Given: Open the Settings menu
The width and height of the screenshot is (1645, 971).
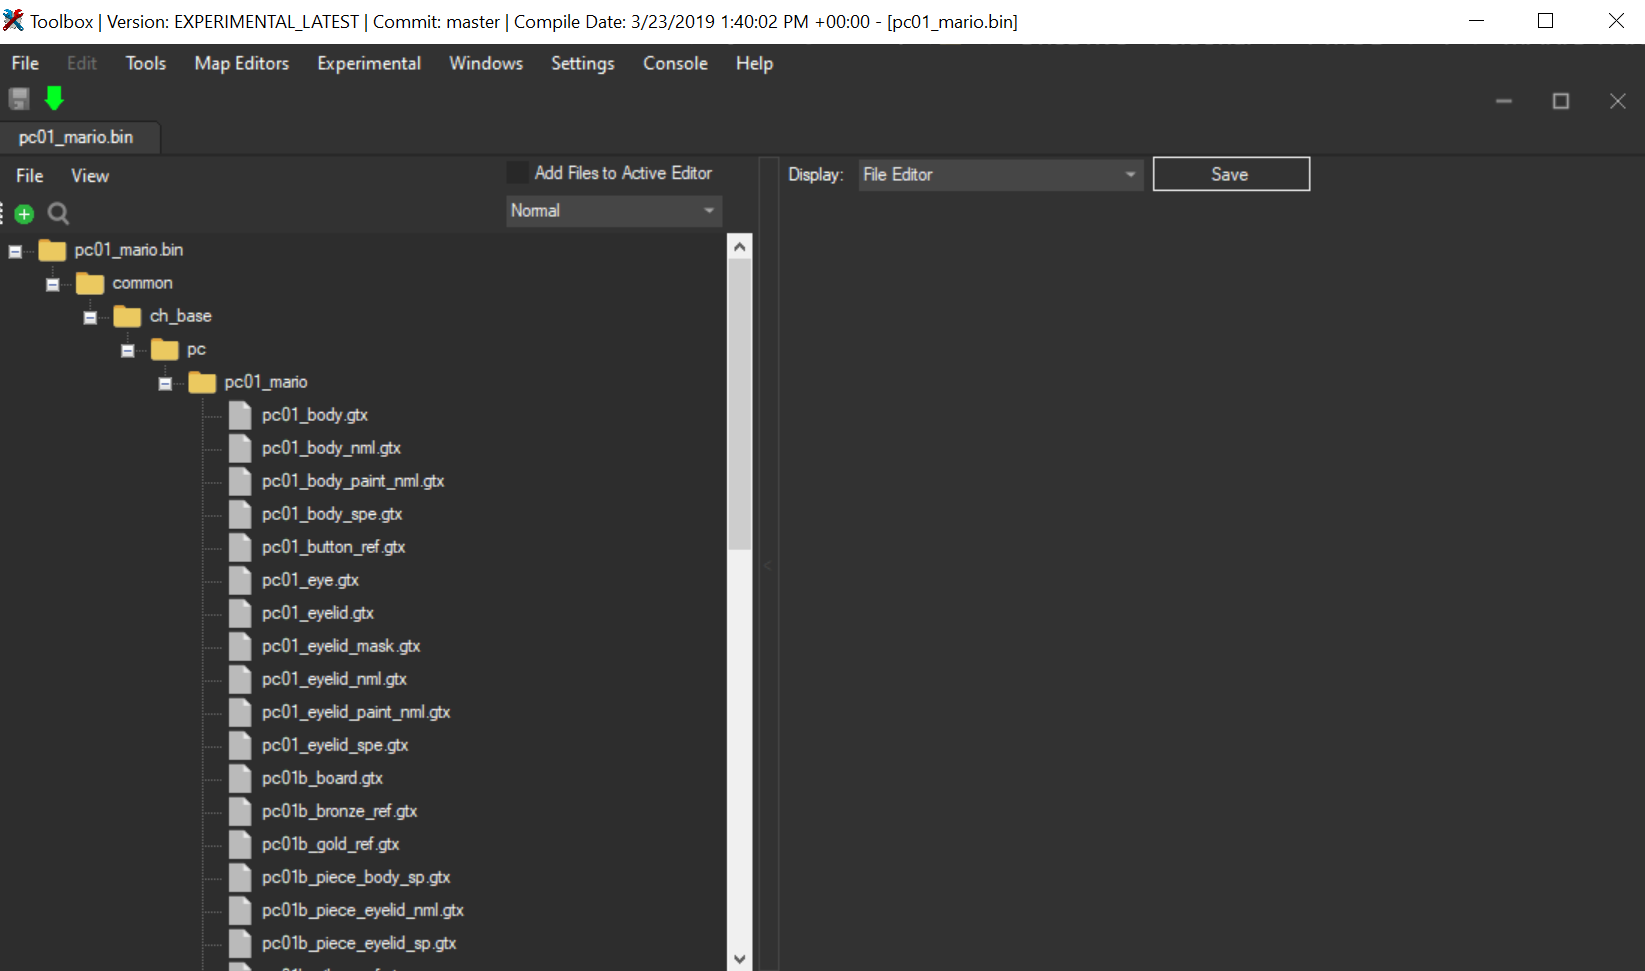Looking at the screenshot, I should click(583, 63).
